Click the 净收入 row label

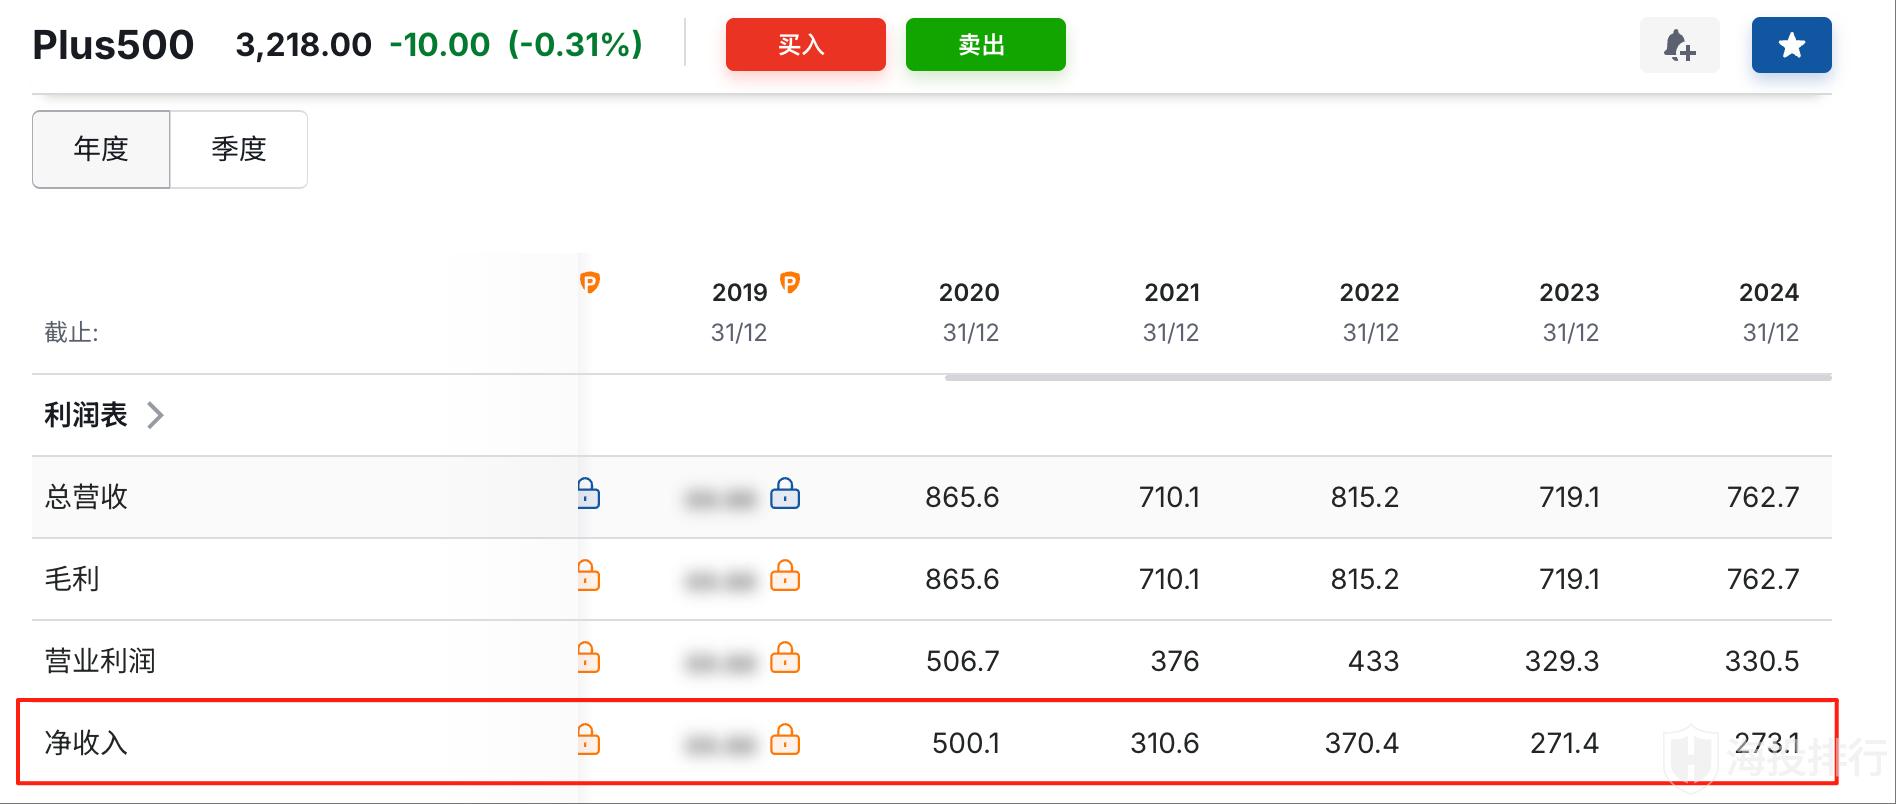tap(86, 743)
